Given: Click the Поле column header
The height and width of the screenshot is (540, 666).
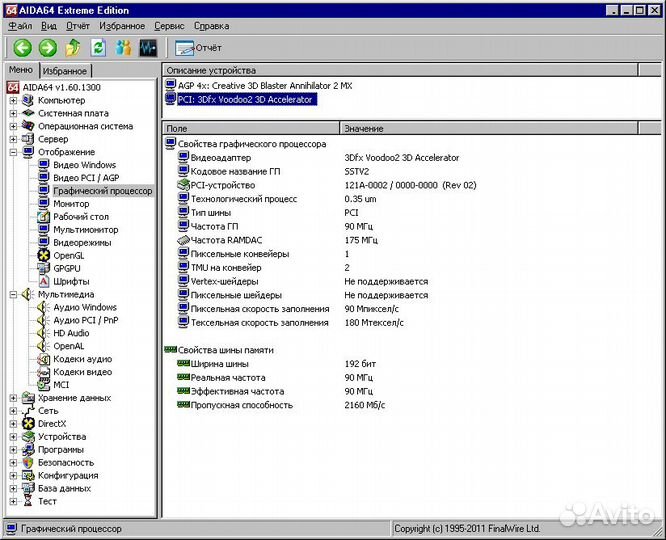Looking at the screenshot, I should point(251,128).
